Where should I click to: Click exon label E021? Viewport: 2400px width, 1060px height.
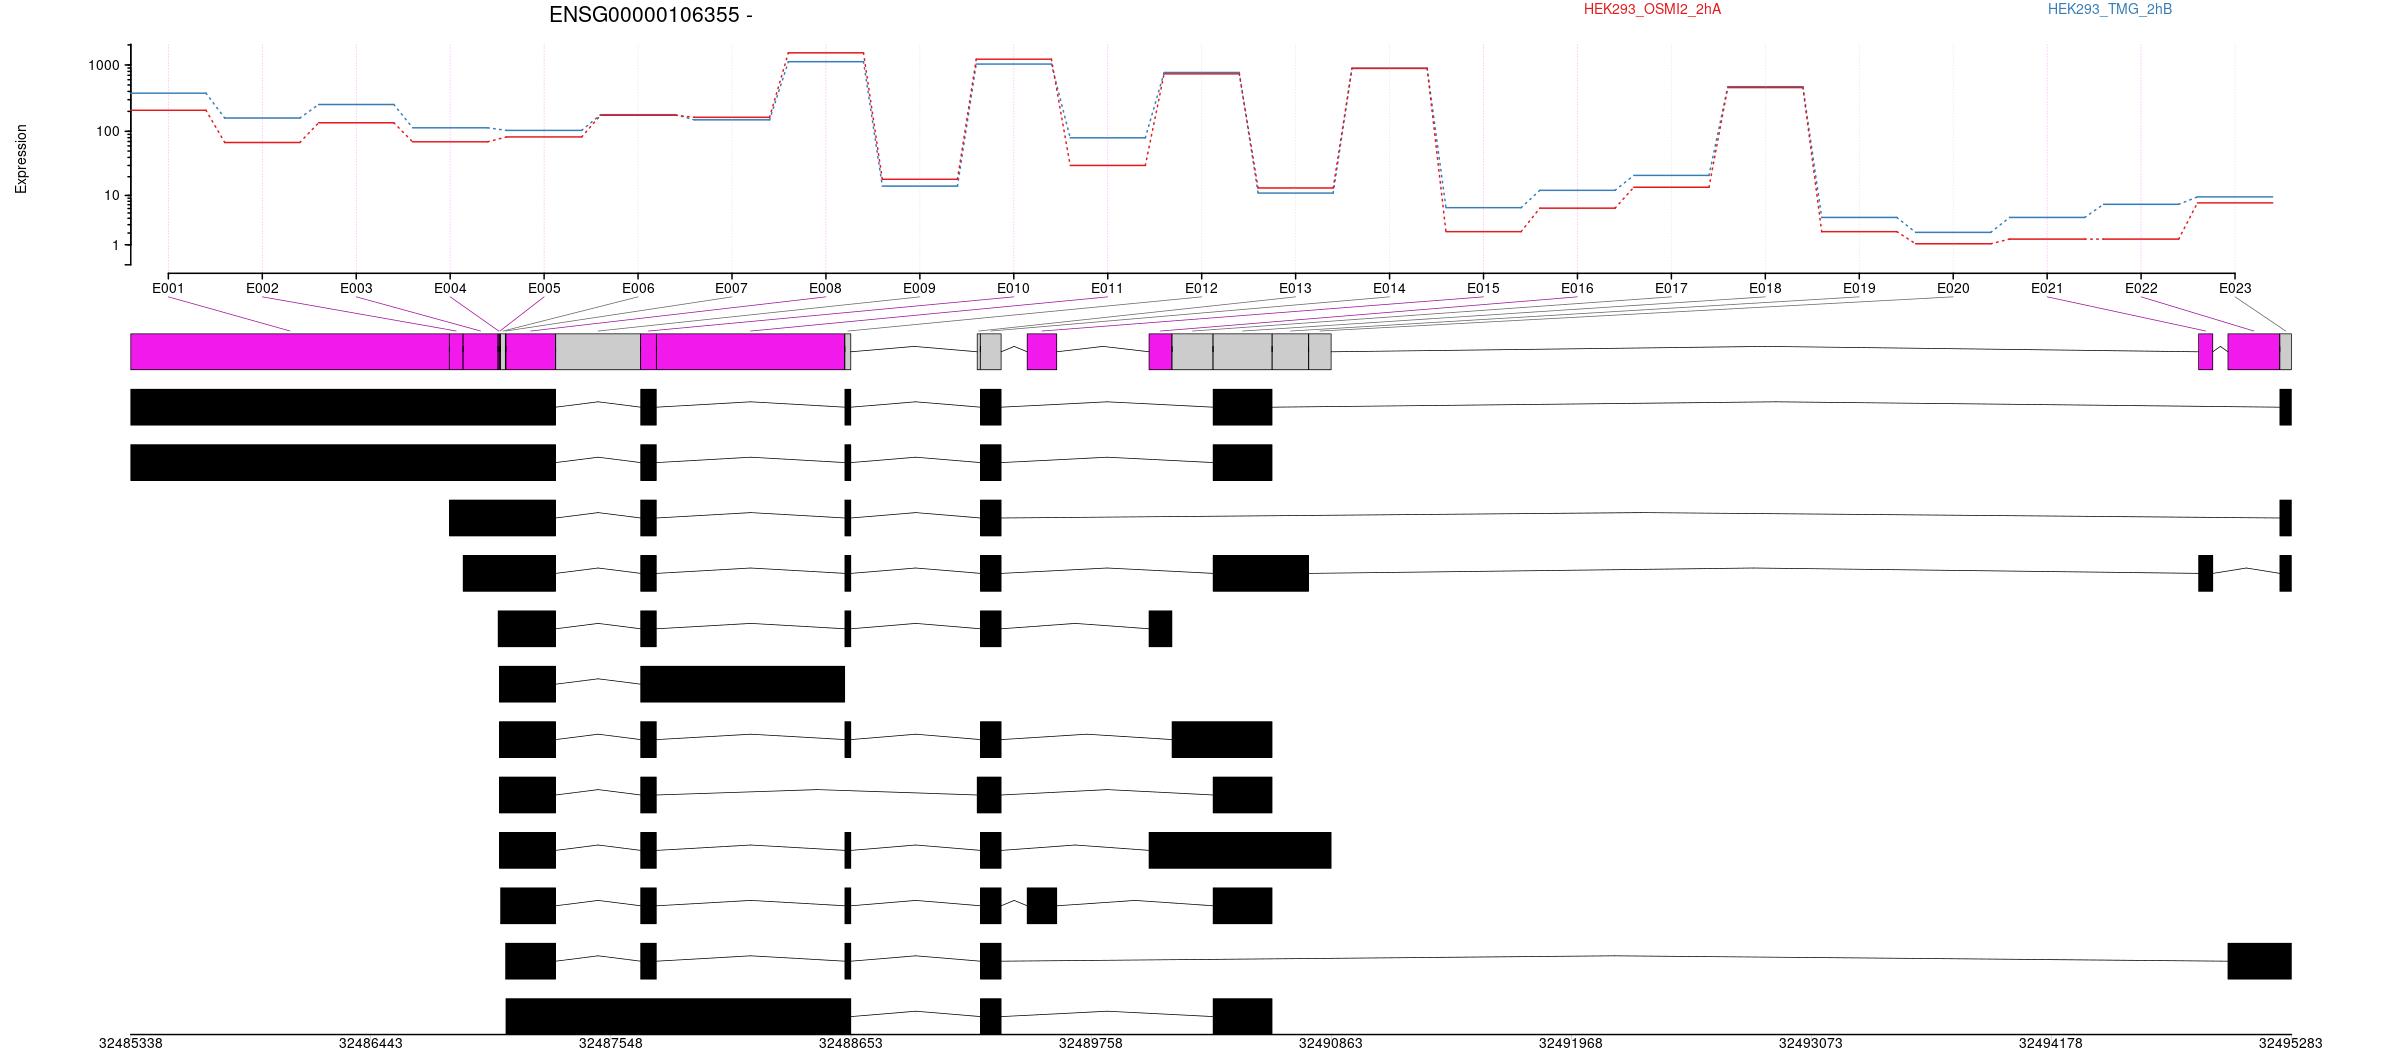point(2047,289)
